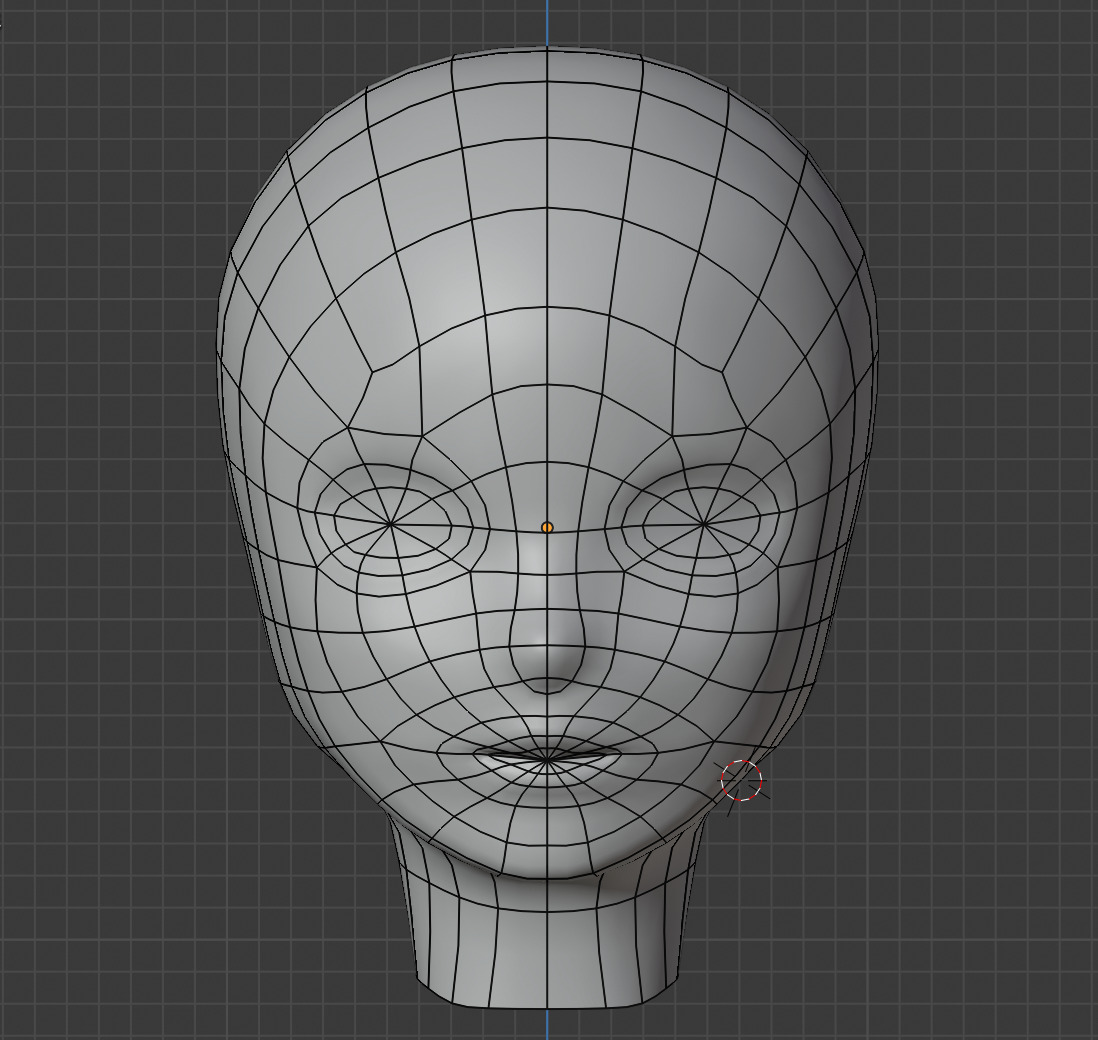Click the orange object origin dot
The width and height of the screenshot is (1098, 1040).
(547, 527)
